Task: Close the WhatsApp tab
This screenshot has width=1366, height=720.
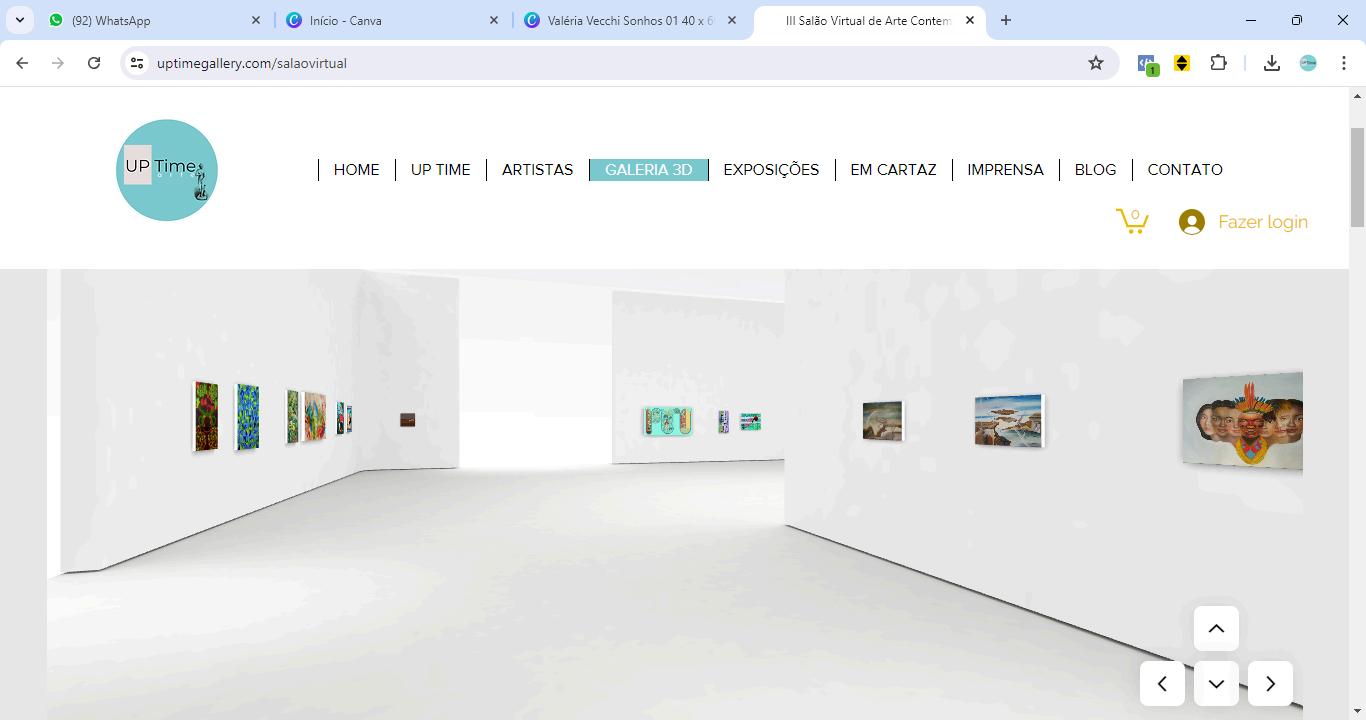Action: click(256, 20)
